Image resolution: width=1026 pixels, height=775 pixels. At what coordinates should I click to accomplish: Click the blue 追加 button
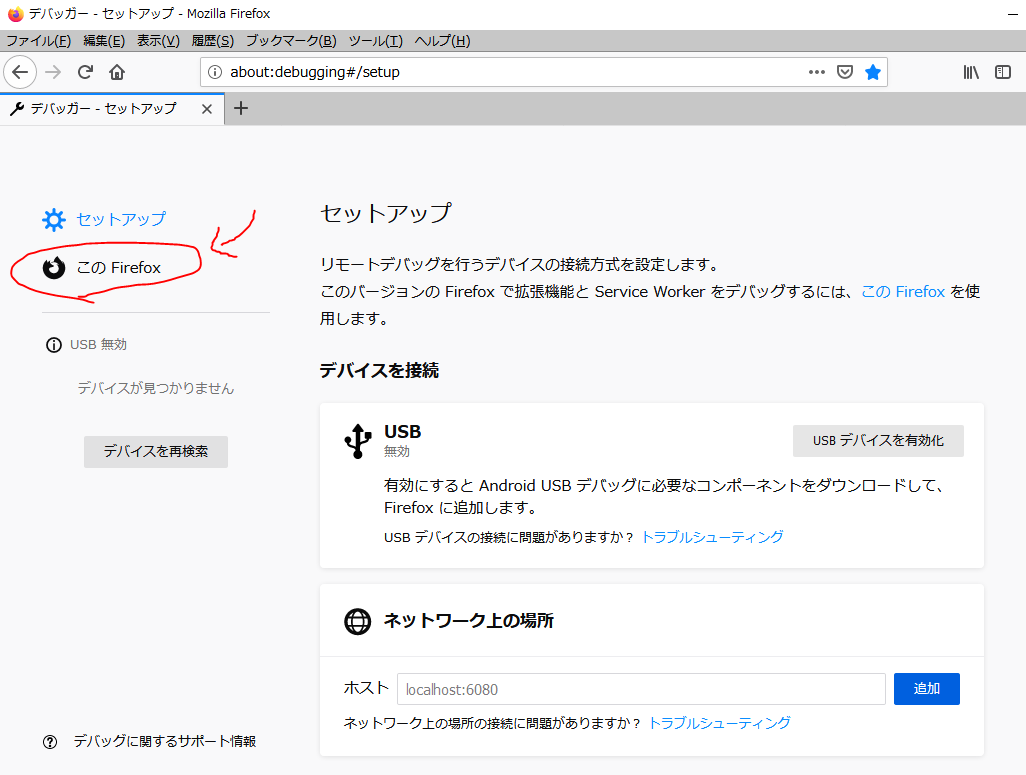pos(927,689)
